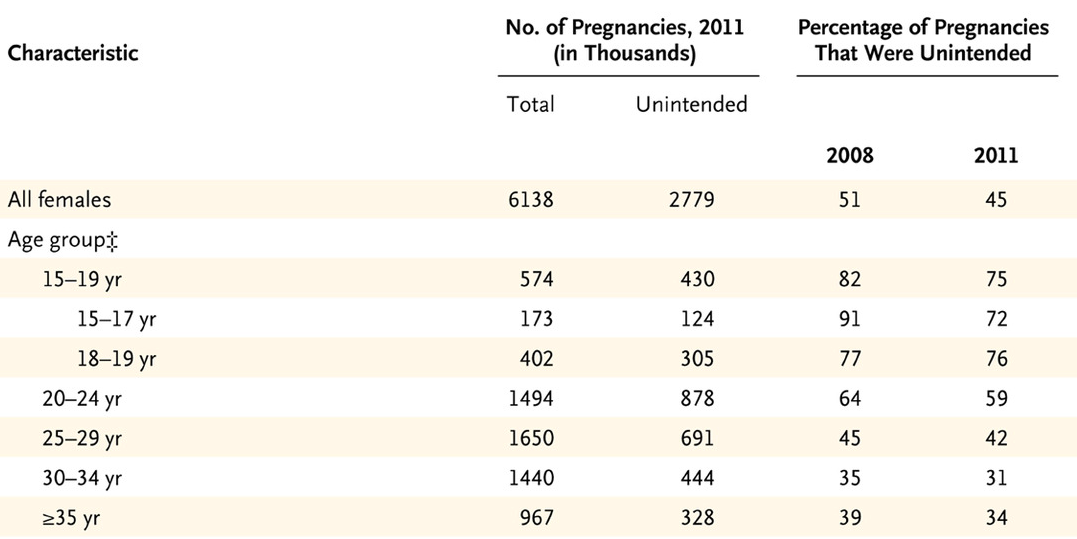The width and height of the screenshot is (1077, 539).
Task: Select the Total sub-column header
Action: click(x=530, y=104)
